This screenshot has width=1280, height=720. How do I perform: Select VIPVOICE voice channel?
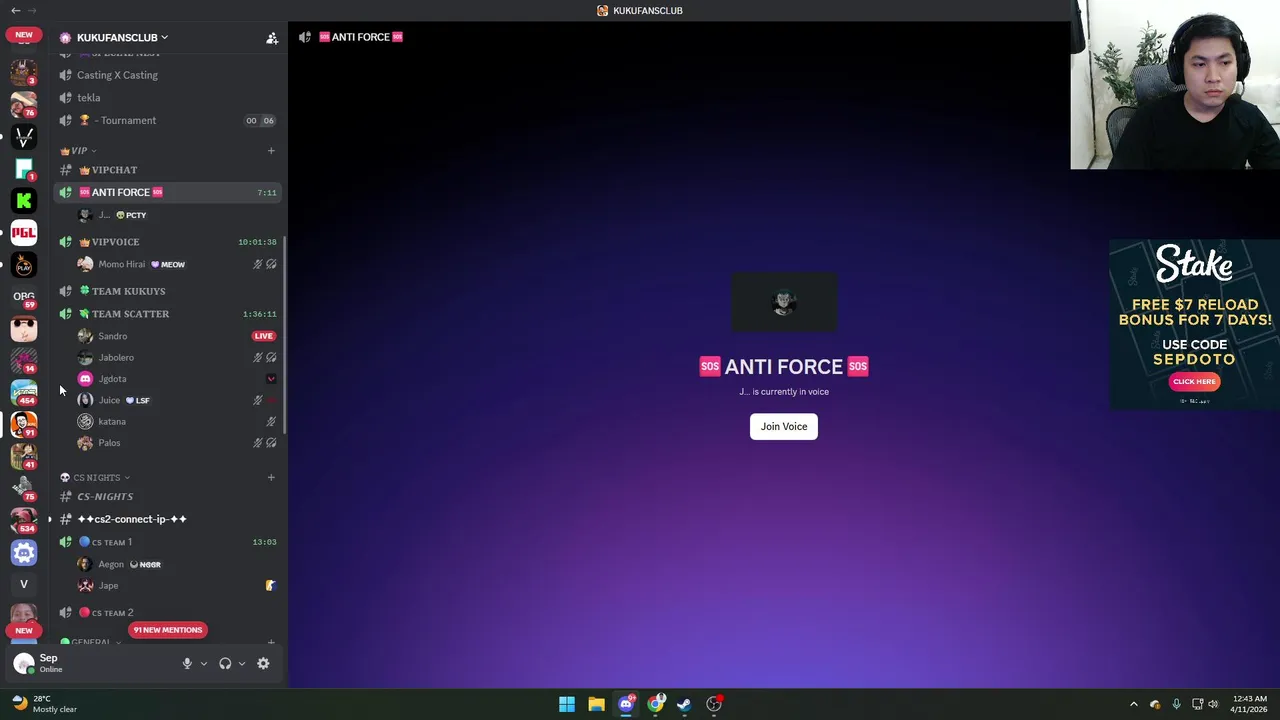tap(168, 242)
